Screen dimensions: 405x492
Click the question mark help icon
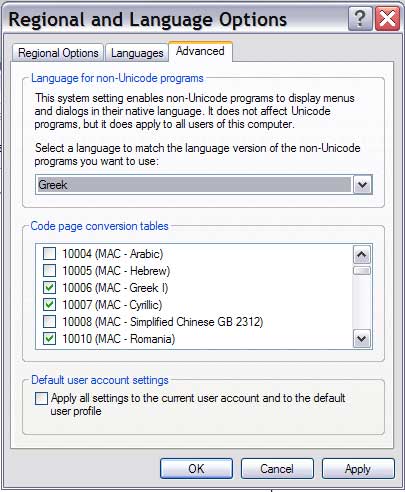(360, 19)
